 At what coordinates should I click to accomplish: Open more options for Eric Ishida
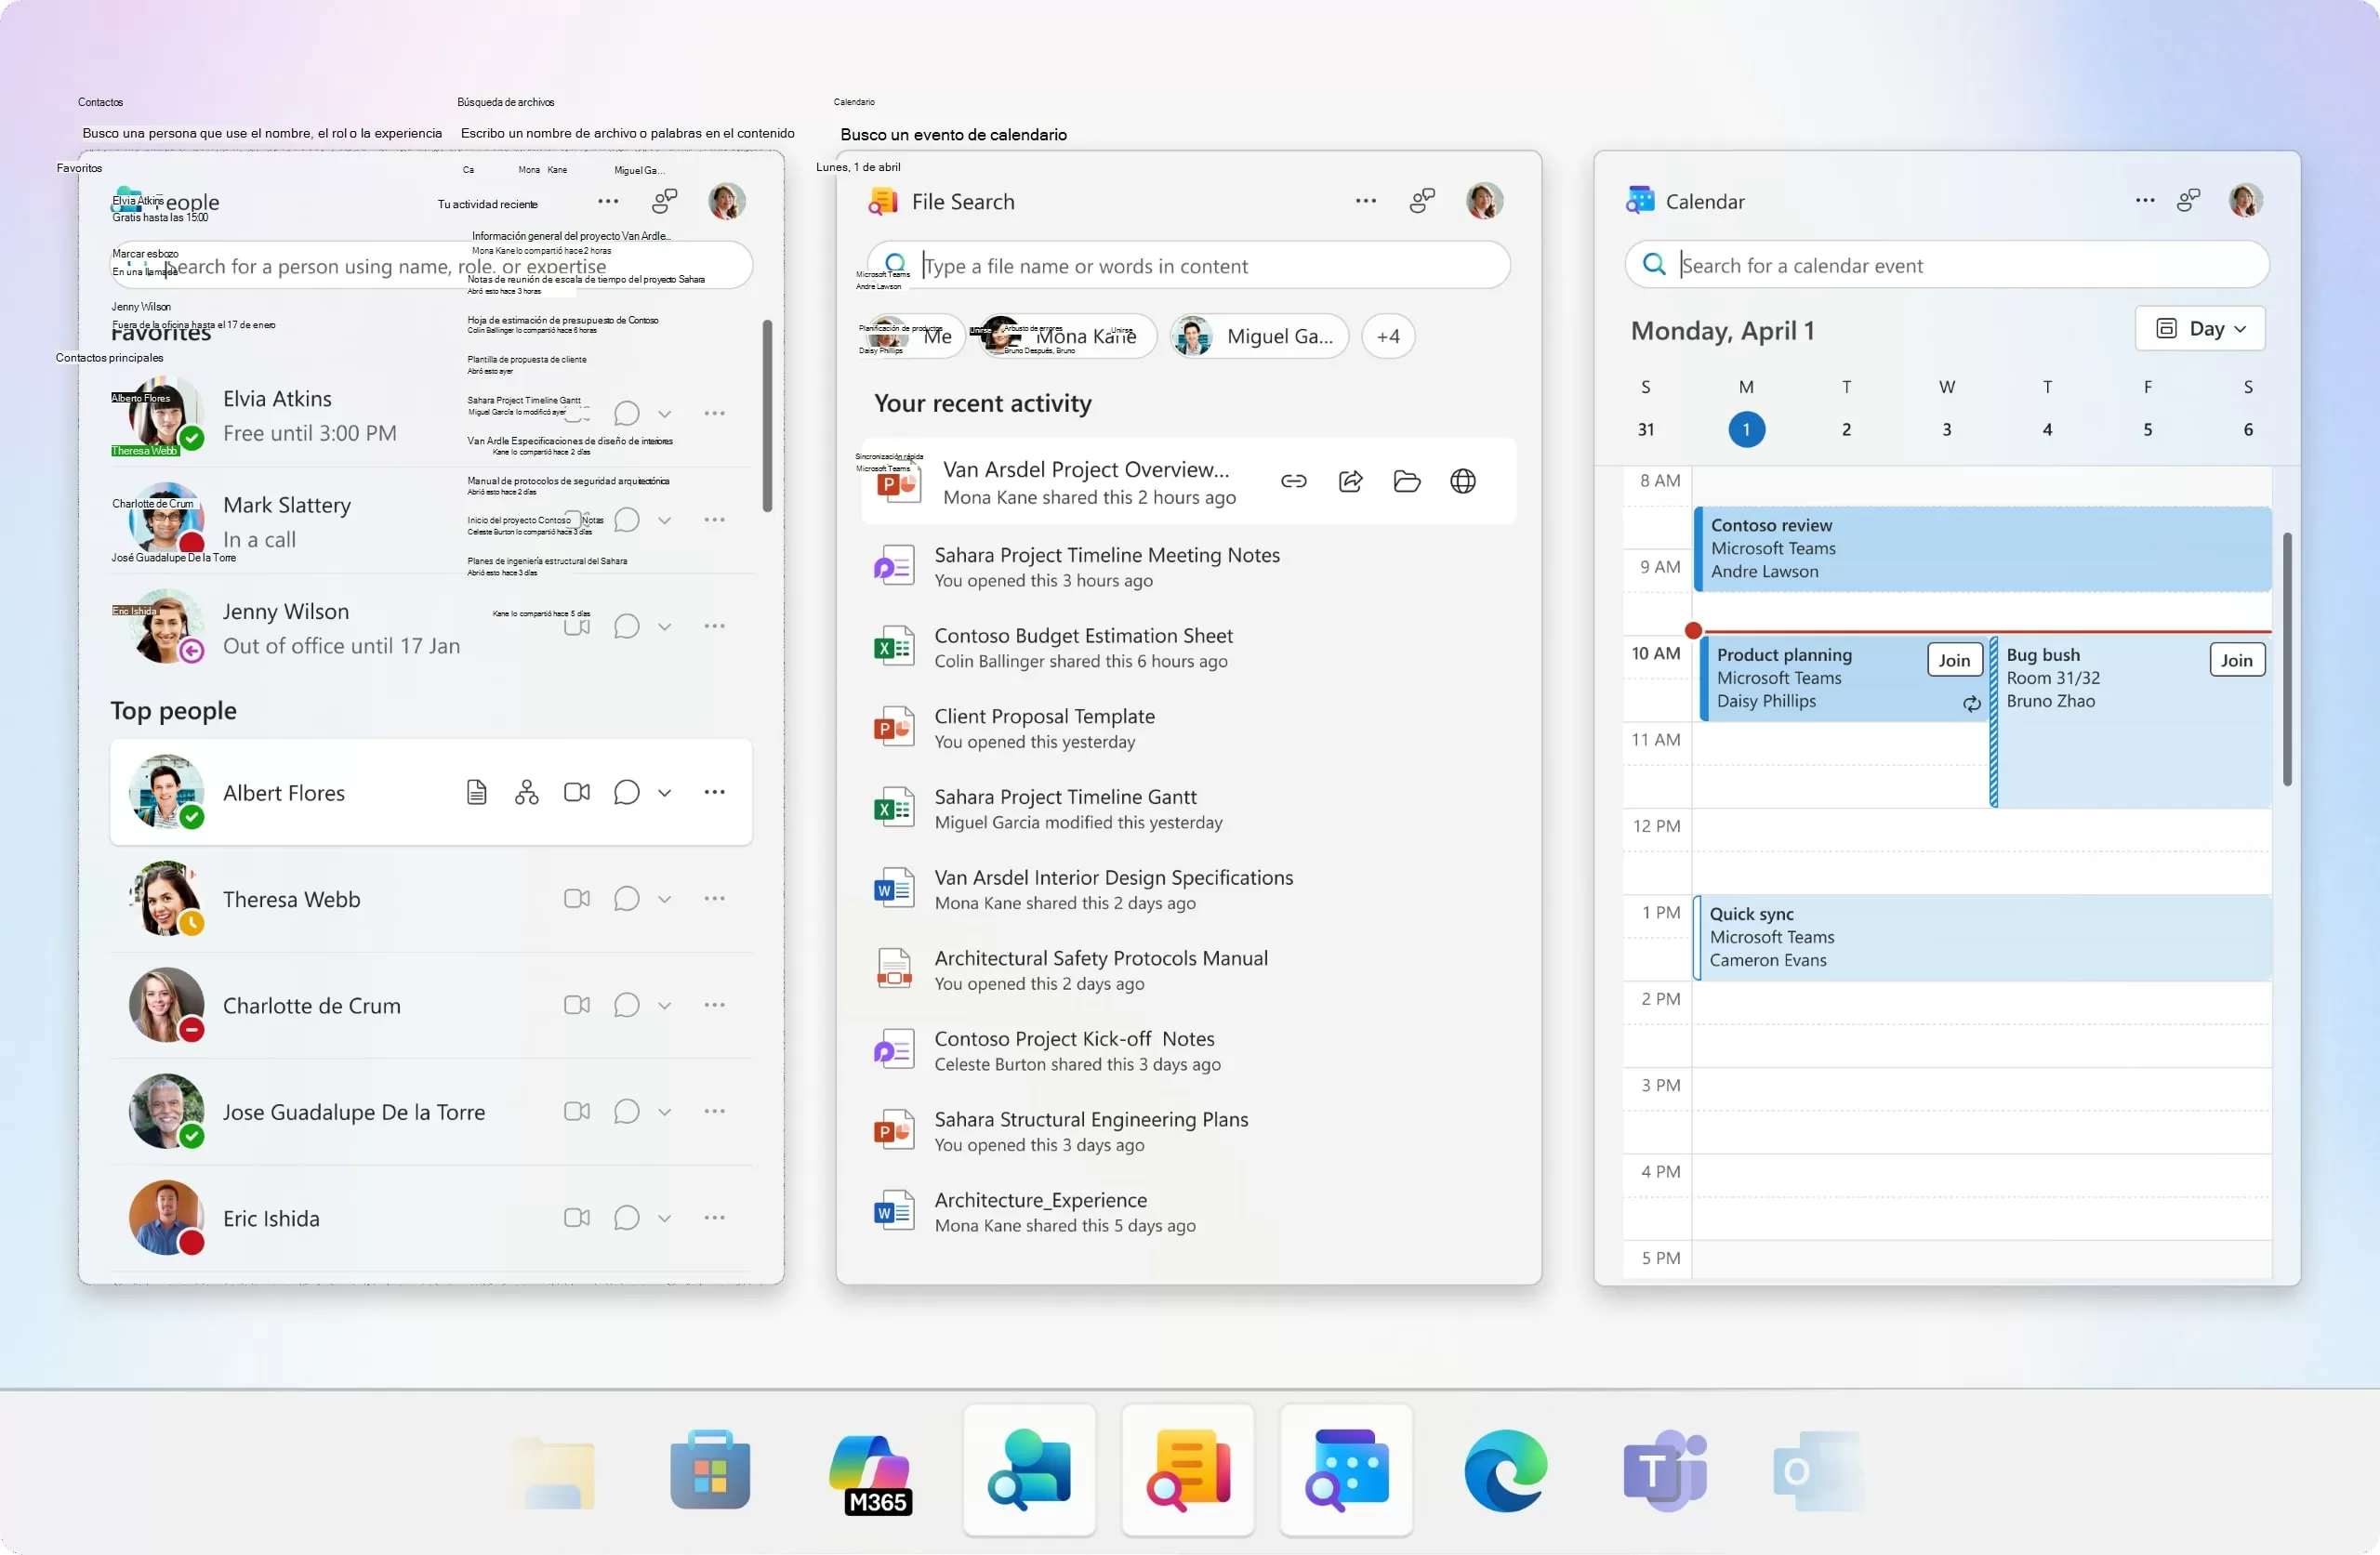(714, 1217)
